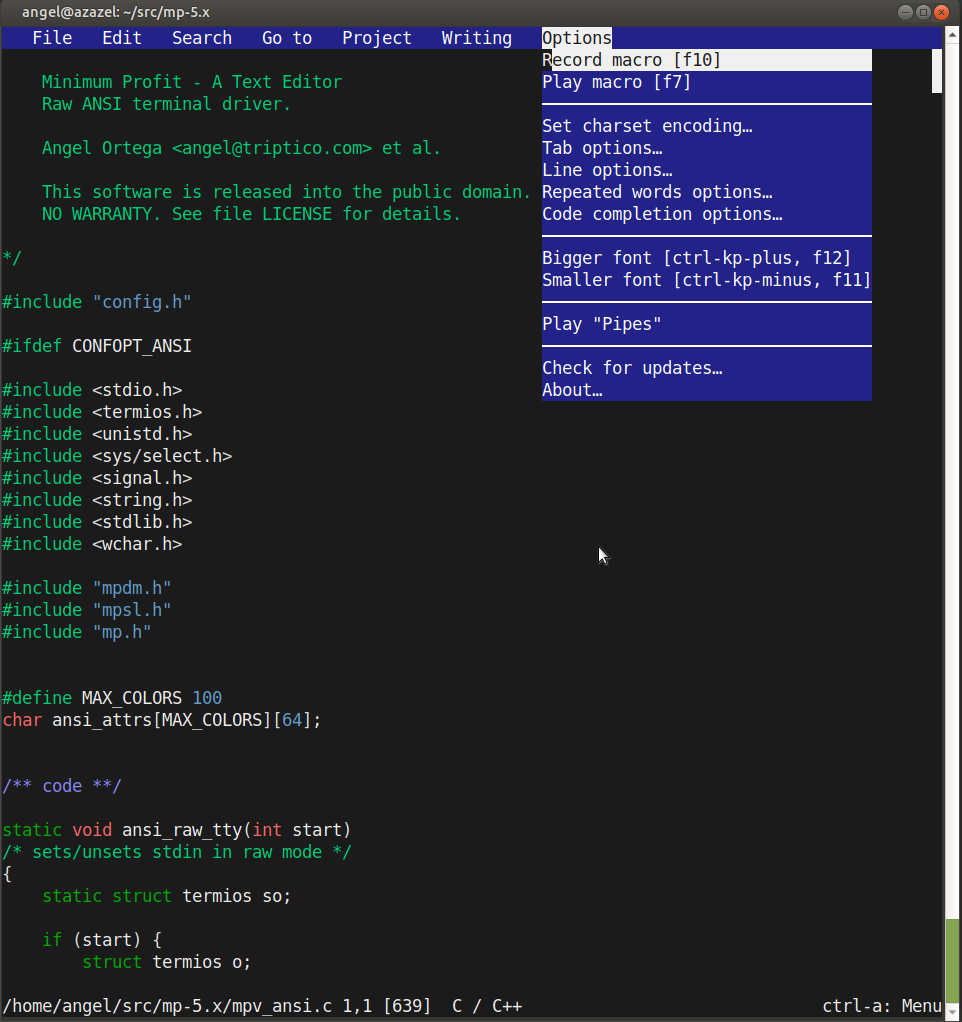
Task: Open Repeated words options…
Action: click(707, 192)
